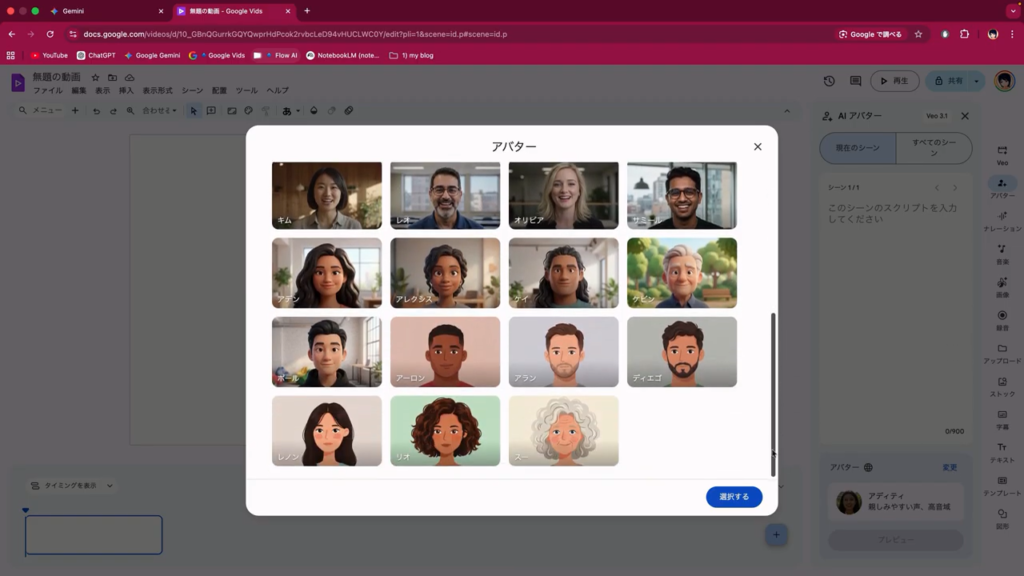This screenshot has width=1024, height=576.
Task: Click the 選択する button
Action: (x=733, y=497)
